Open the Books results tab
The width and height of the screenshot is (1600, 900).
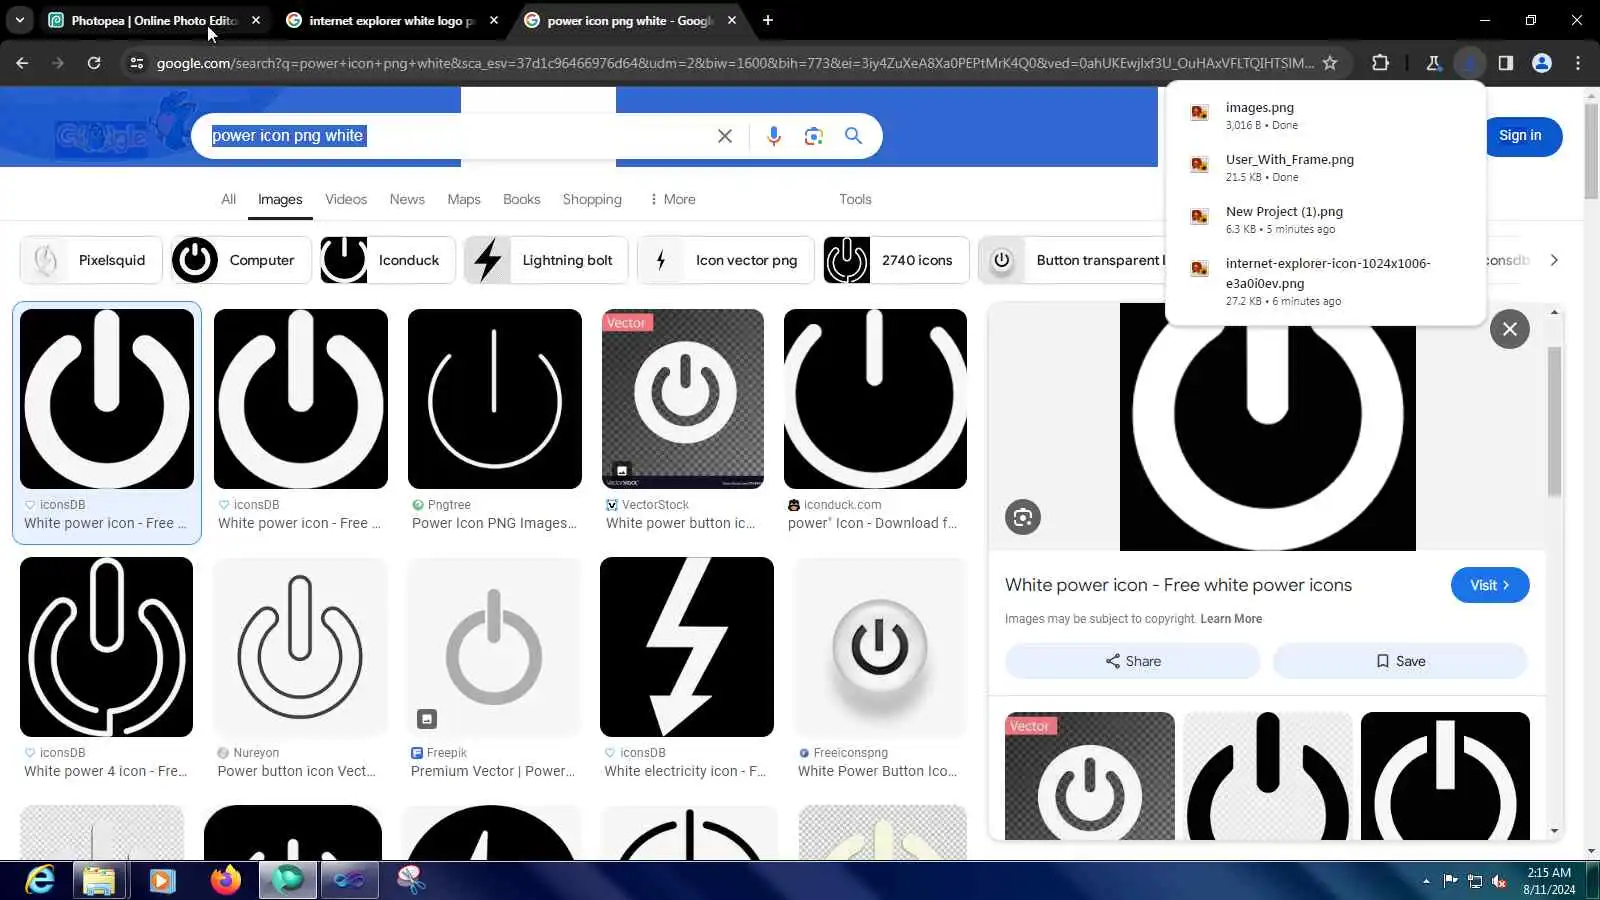[522, 199]
